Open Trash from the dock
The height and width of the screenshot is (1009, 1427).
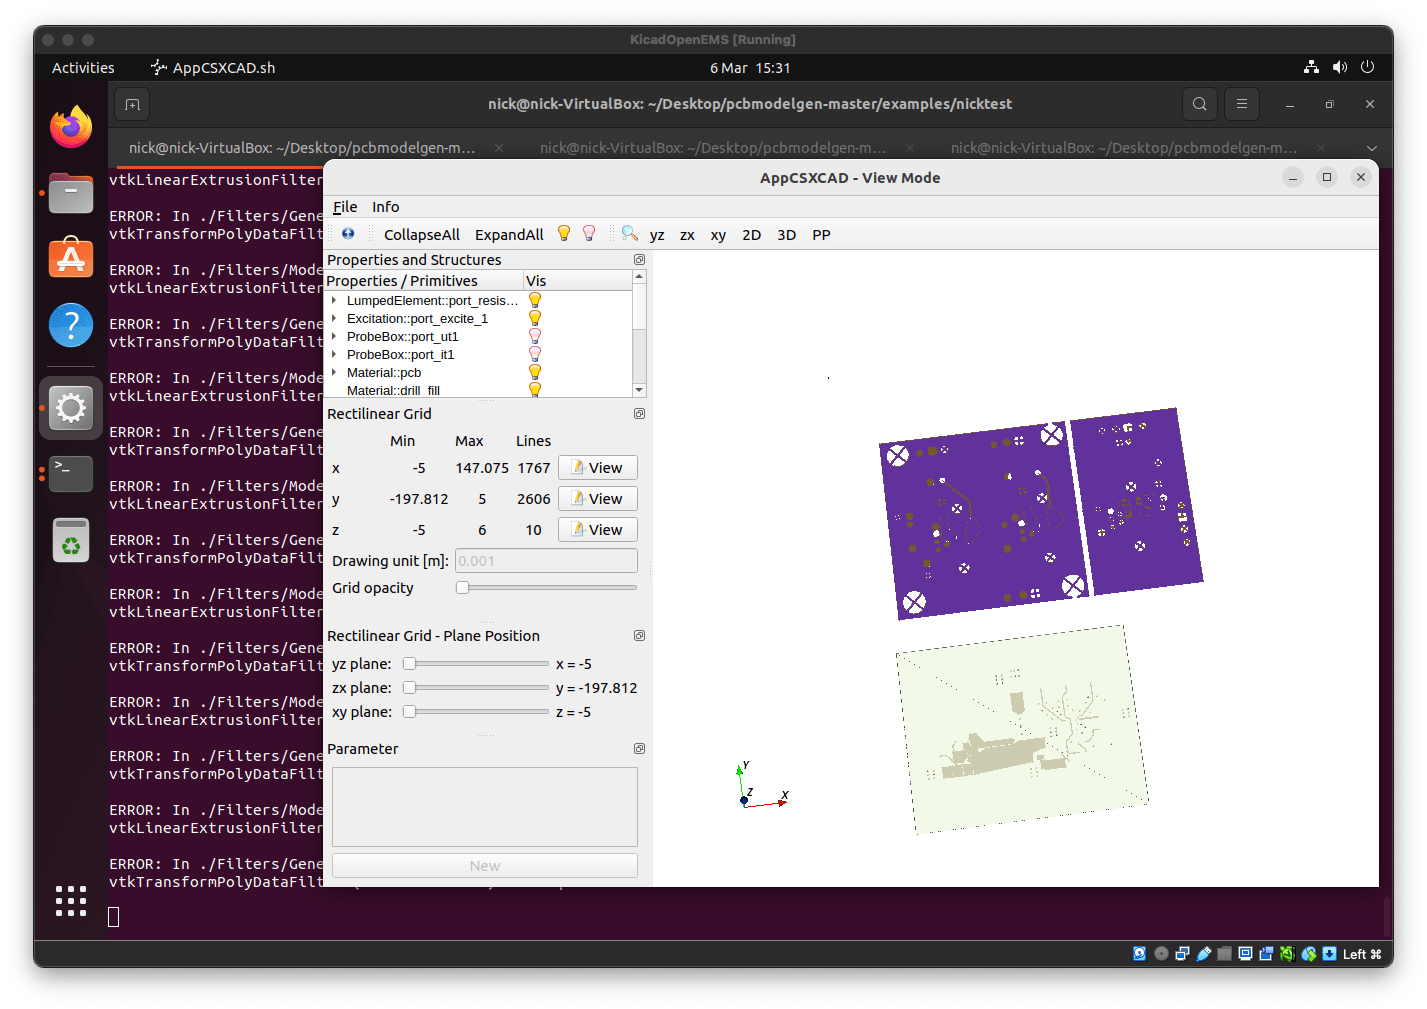71,541
